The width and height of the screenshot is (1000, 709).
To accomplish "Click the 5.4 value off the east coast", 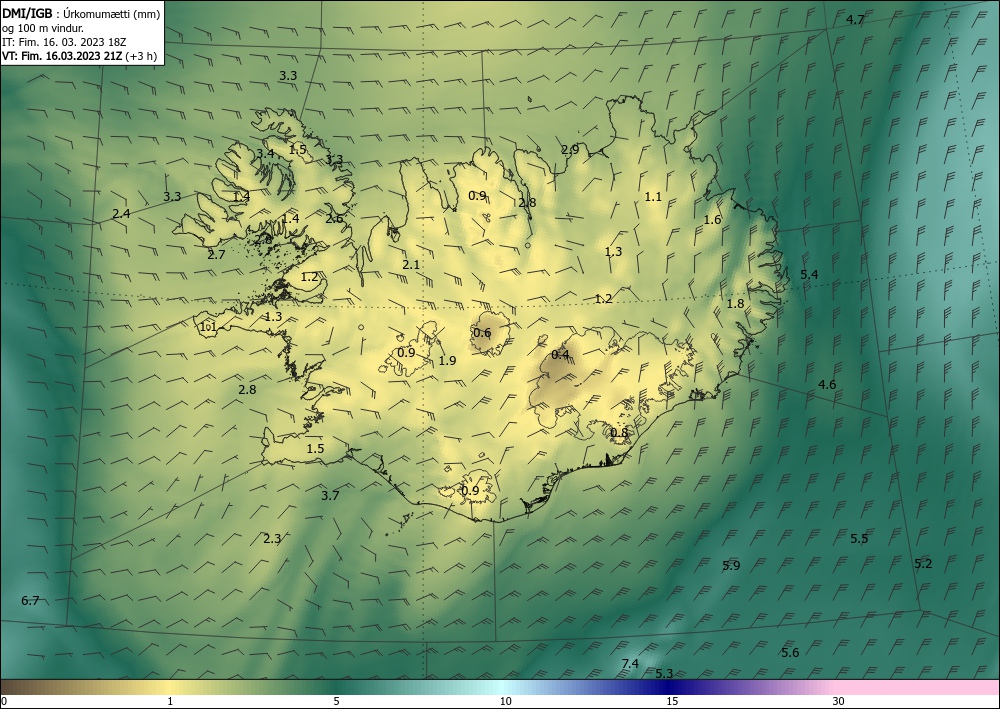I will point(809,275).
